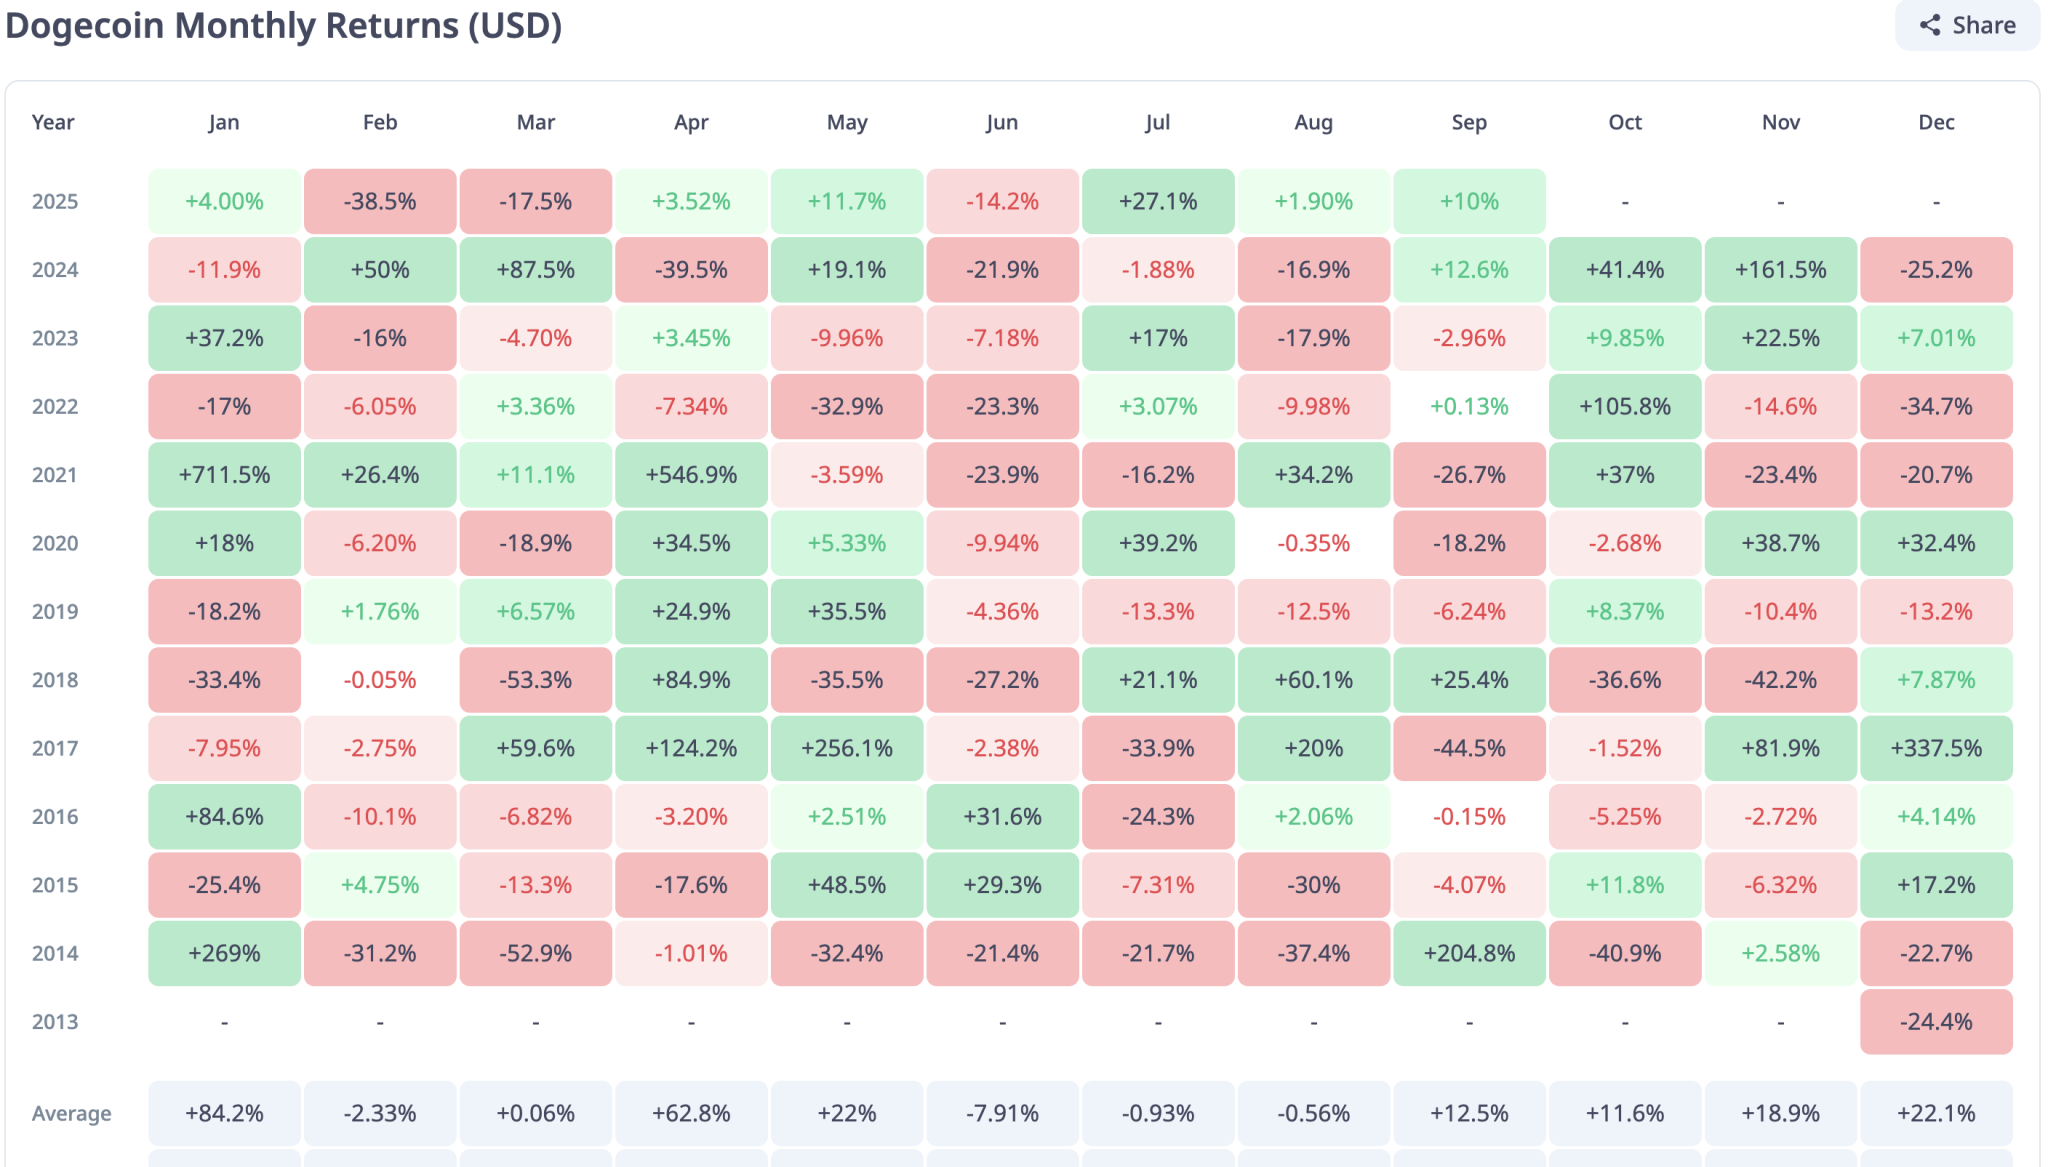Click the 2025 year row label

click(55, 201)
